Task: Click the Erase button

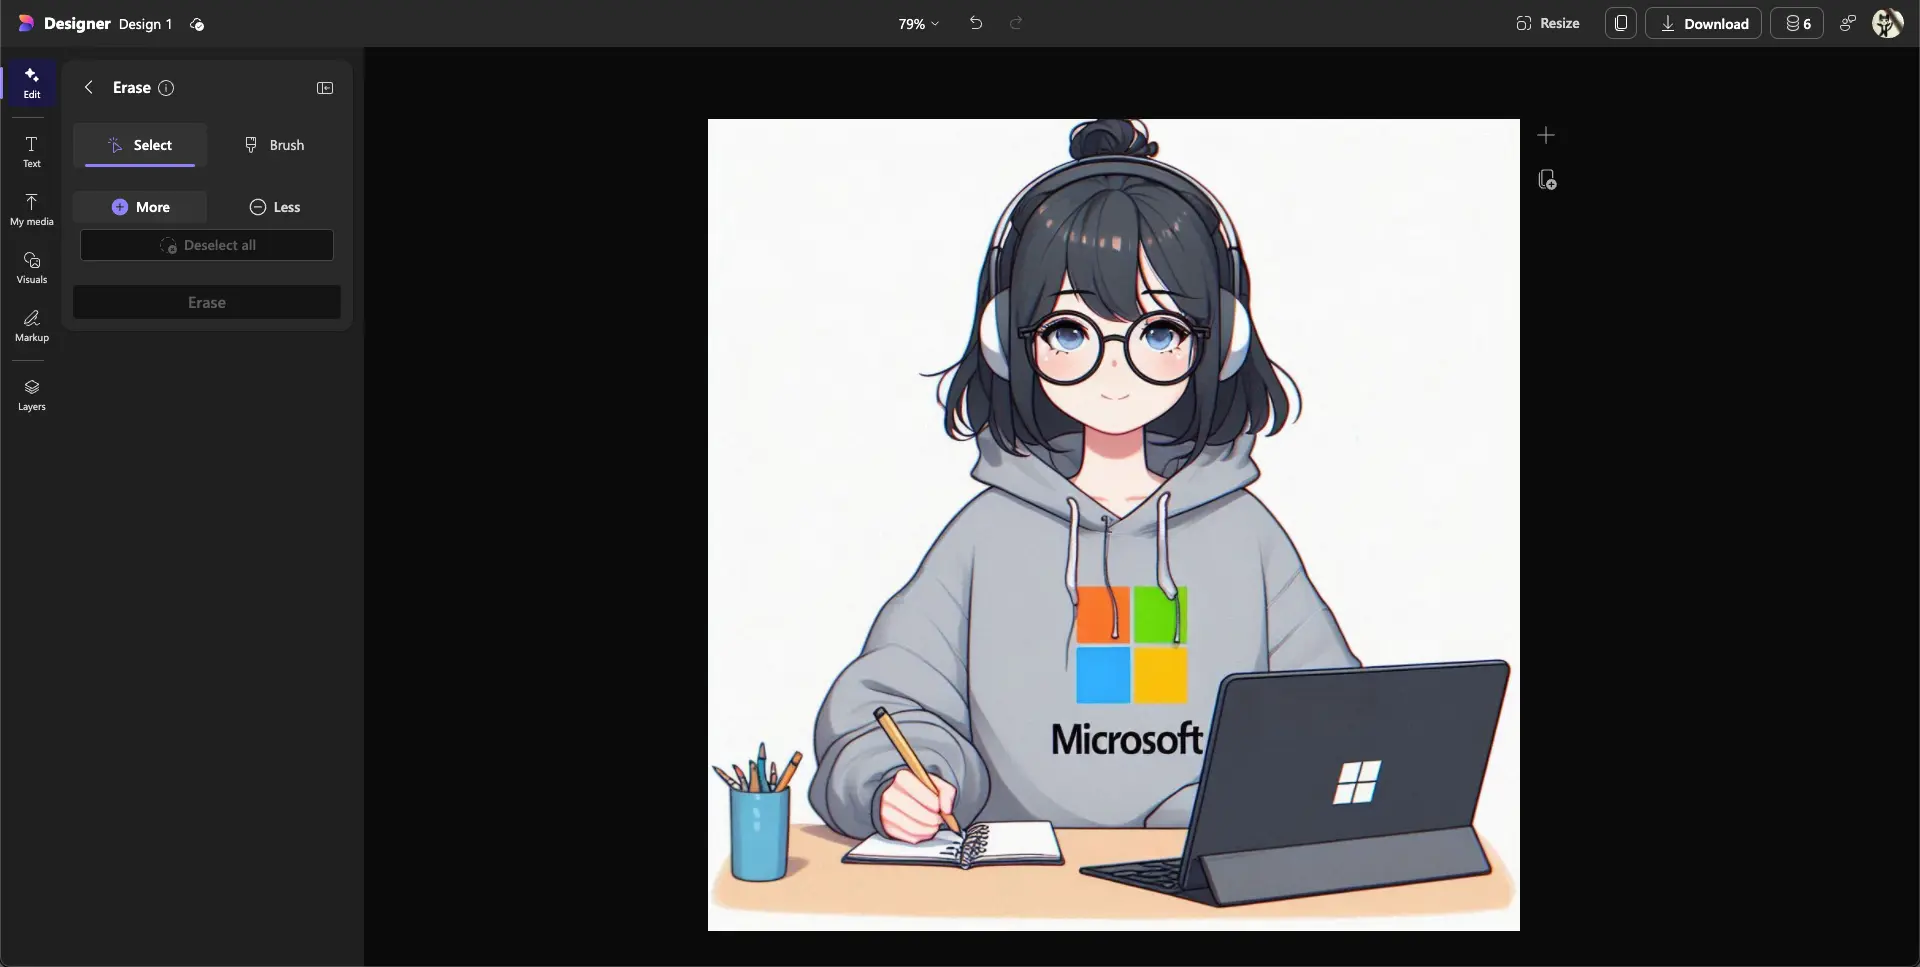Action: 207,302
